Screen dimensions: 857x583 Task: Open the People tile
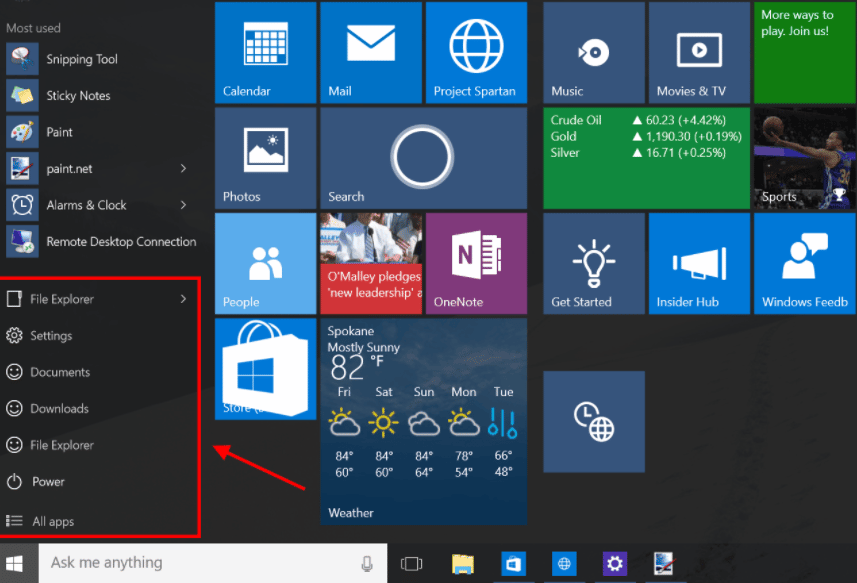point(266,263)
